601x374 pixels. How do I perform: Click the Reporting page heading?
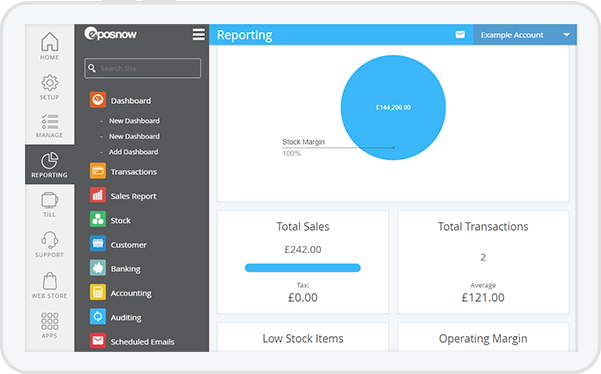coord(245,35)
